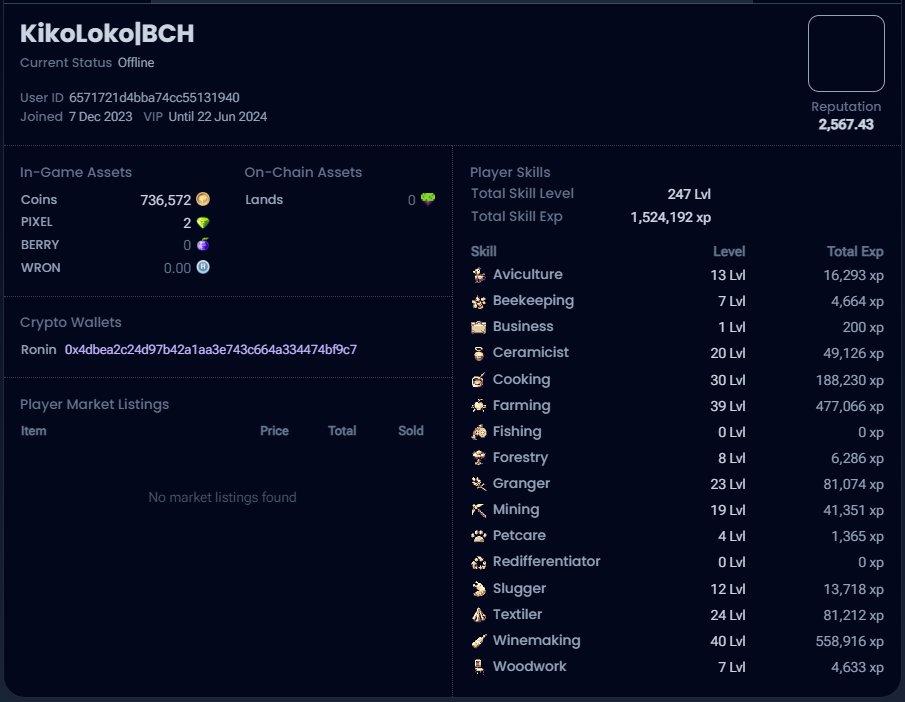Open the Ronin wallet address link
This screenshot has height=702, width=905.
coord(211,350)
